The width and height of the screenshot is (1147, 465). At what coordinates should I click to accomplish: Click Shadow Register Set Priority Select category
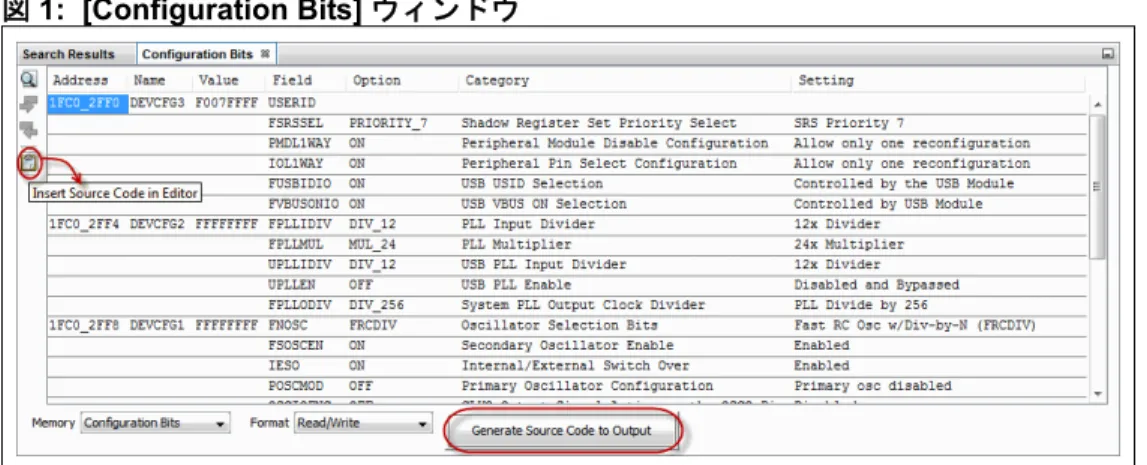pyautogui.click(x=599, y=123)
